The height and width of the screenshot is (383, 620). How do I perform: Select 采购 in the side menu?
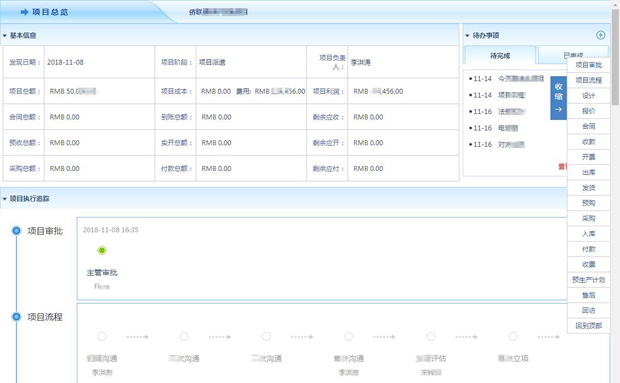[x=588, y=218]
